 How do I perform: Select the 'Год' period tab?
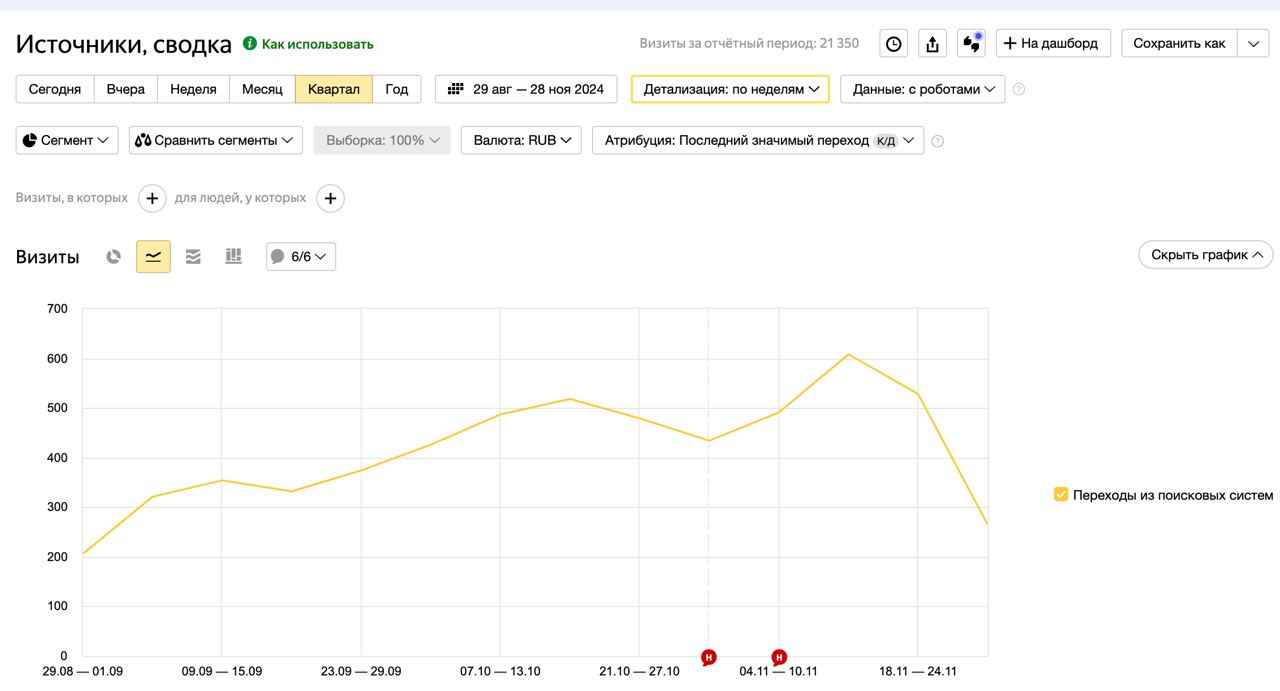point(397,89)
